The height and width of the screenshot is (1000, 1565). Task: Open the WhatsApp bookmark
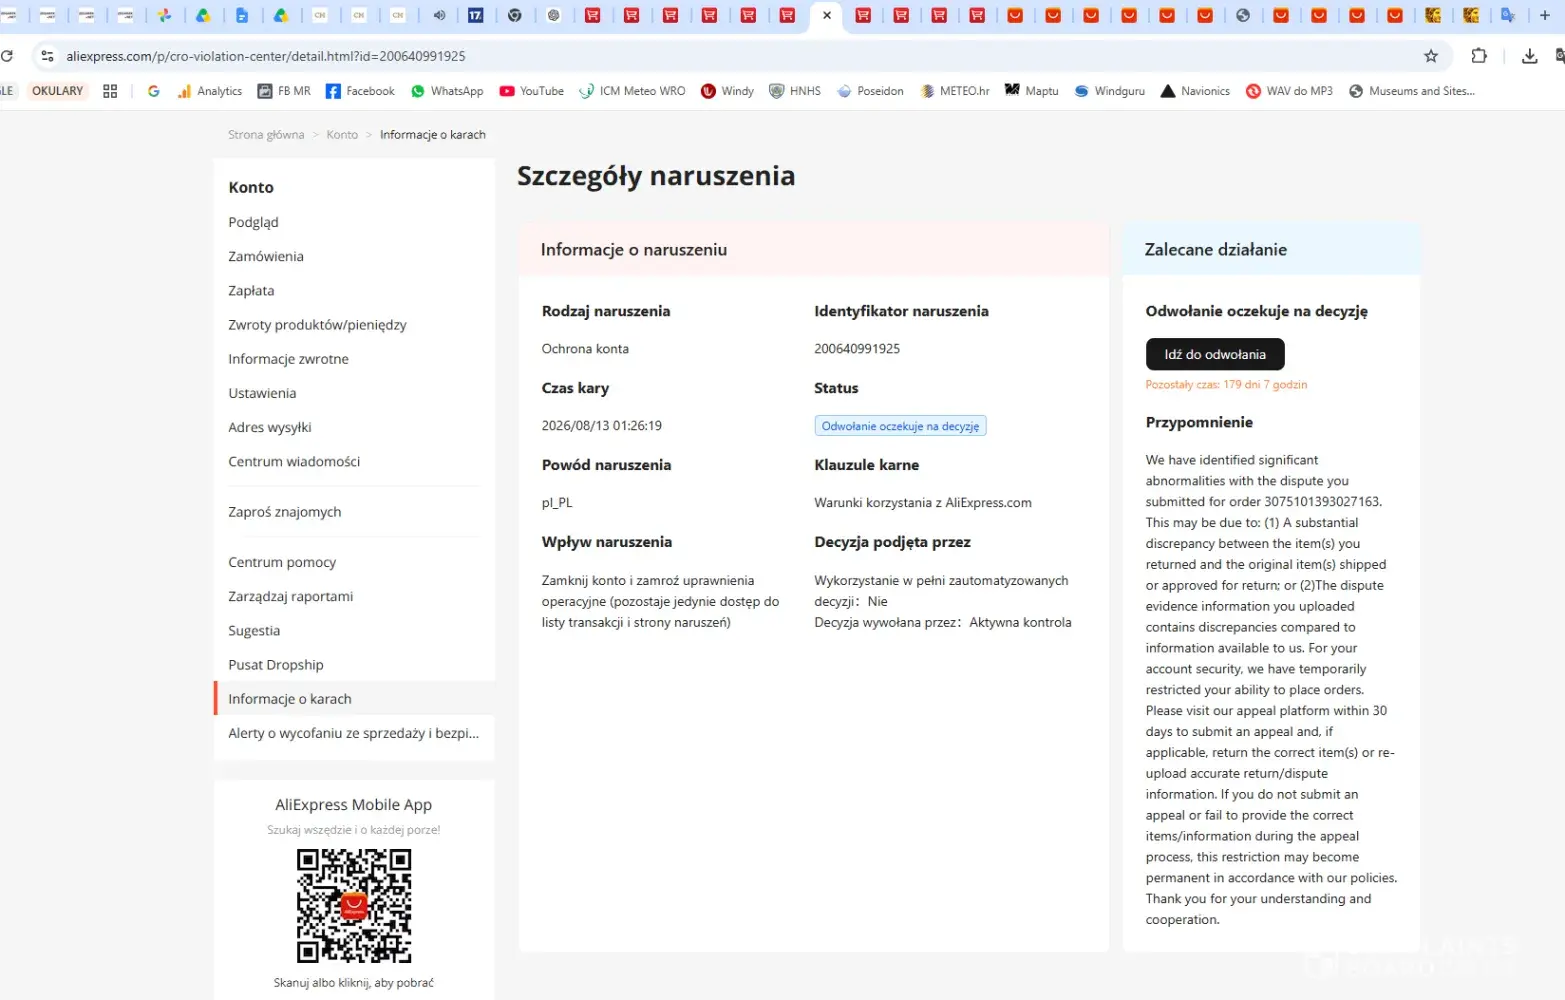coord(447,91)
